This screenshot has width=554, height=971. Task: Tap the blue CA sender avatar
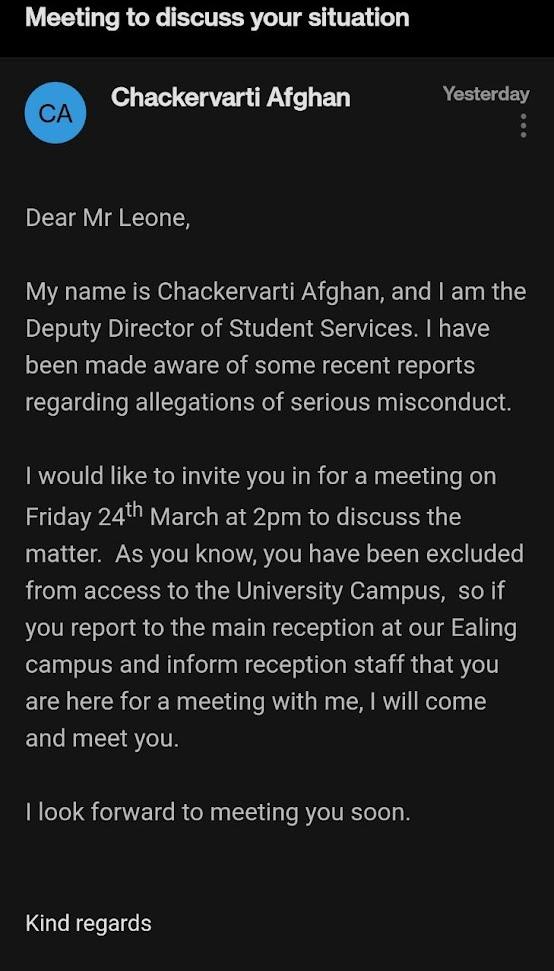(x=55, y=113)
